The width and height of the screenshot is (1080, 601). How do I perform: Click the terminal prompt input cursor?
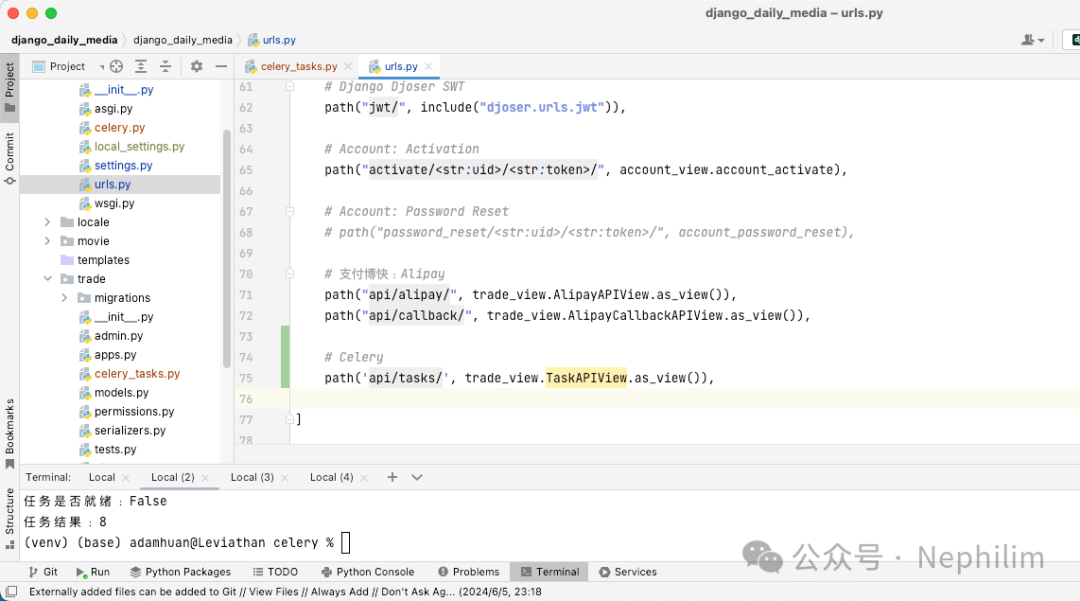(346, 542)
